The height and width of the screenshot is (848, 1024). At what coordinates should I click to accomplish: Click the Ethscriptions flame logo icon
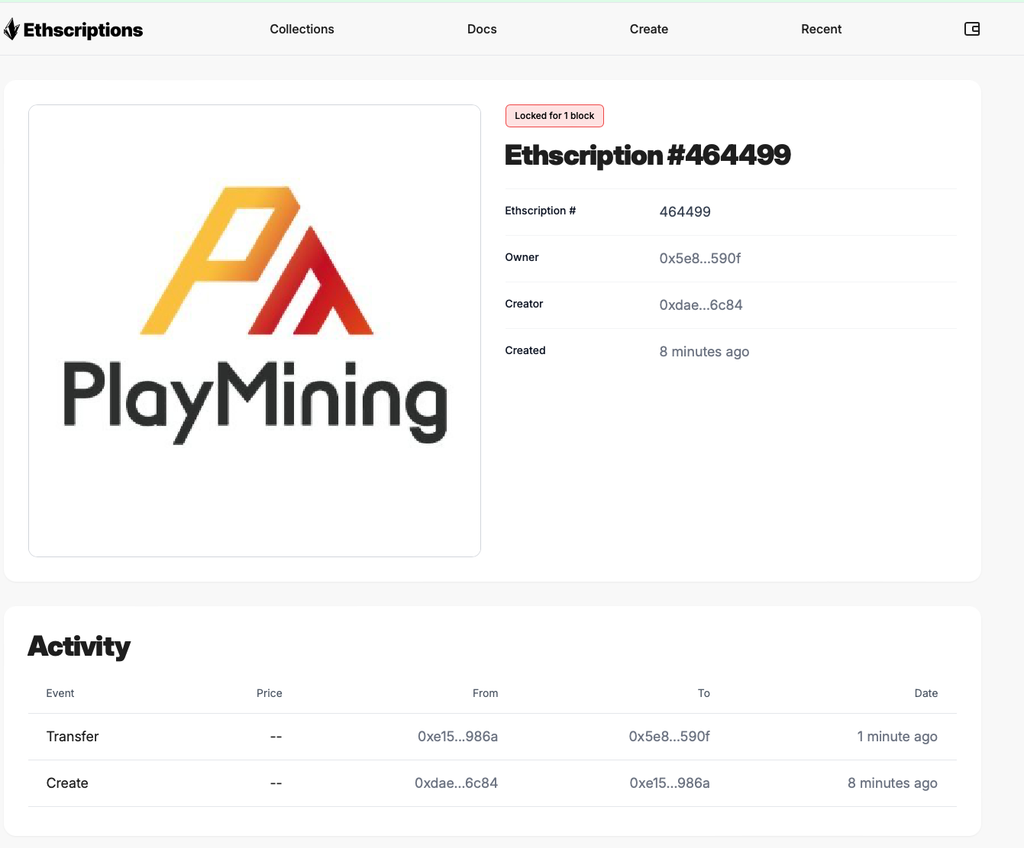(x=12, y=29)
